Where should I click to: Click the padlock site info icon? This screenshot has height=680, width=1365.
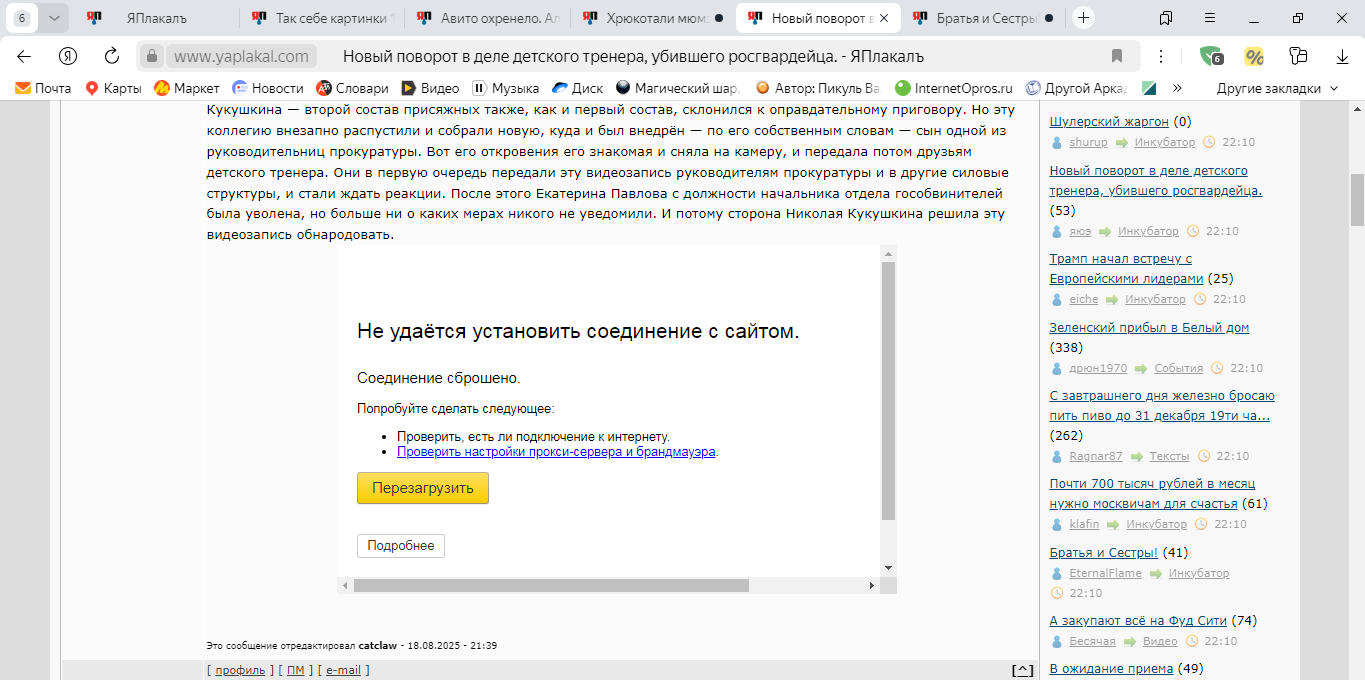coord(150,56)
